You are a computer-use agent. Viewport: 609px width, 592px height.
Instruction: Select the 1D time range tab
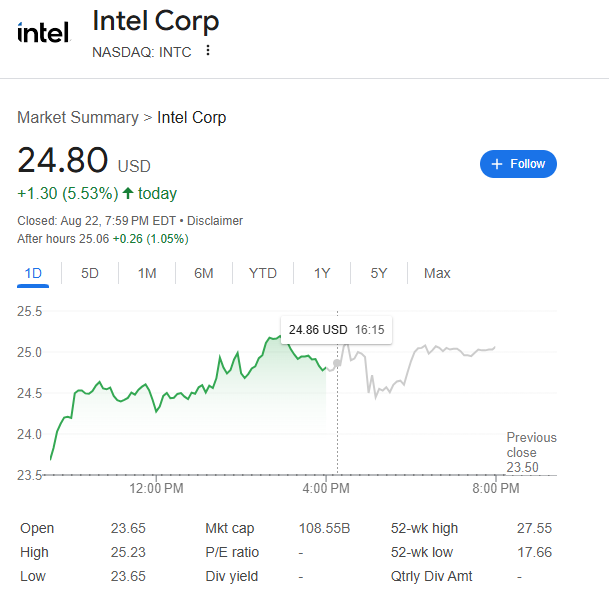coord(33,273)
